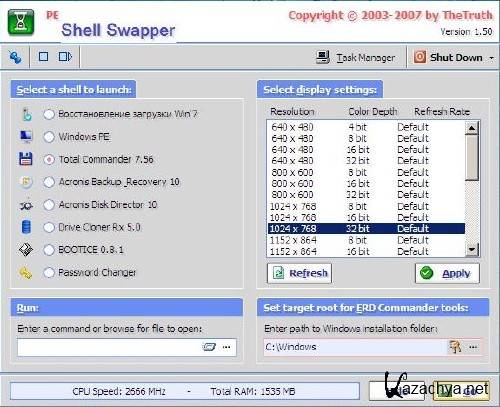
Task: Select the 800 x 600 16 bit row
Action: coord(366,183)
